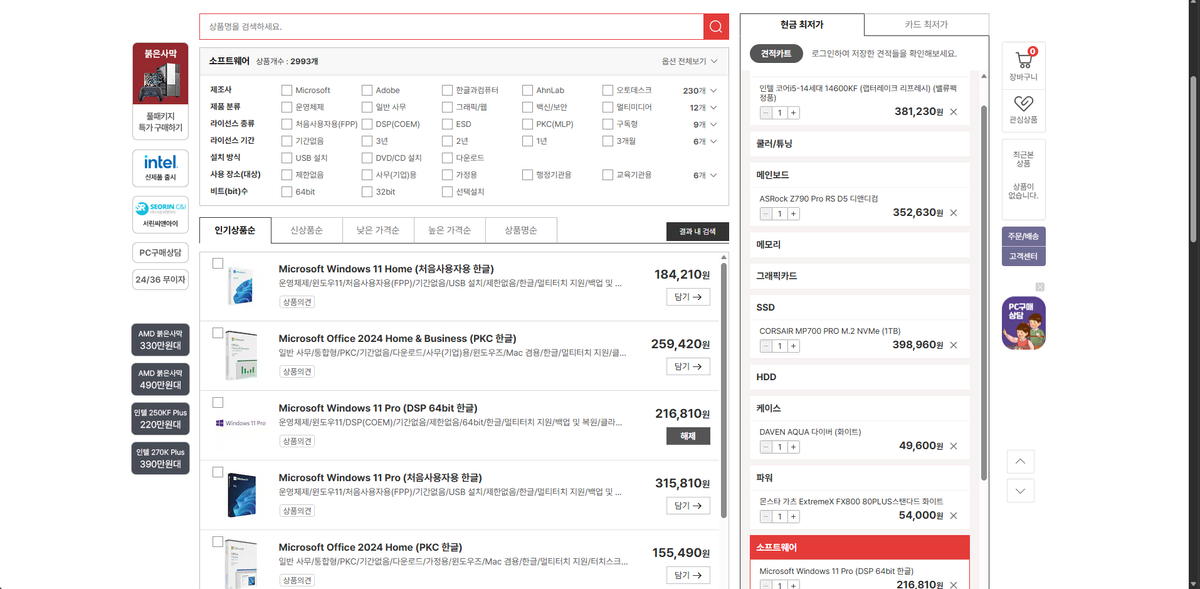Open the 붉은사막 full package banner
Screen dimensions: 1200x589
click(160, 91)
